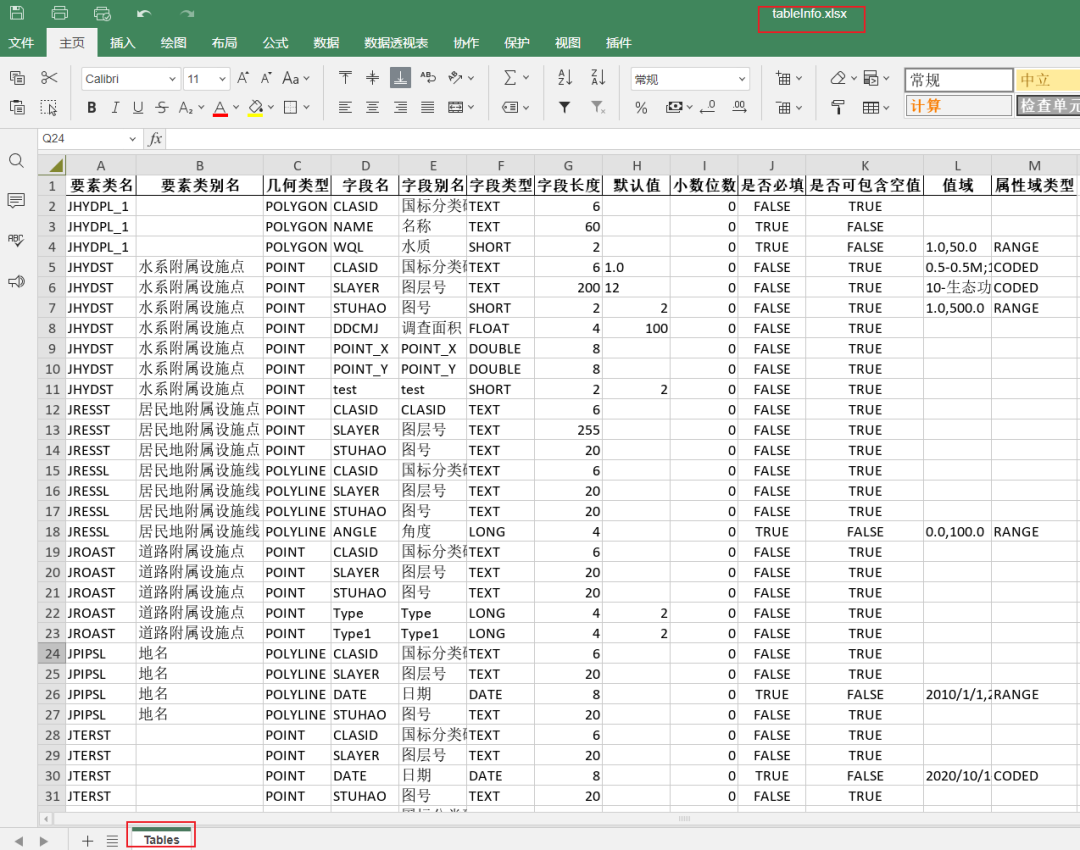The height and width of the screenshot is (850, 1080).
Task: Toggle bold formatting
Action: pyautogui.click(x=92, y=107)
